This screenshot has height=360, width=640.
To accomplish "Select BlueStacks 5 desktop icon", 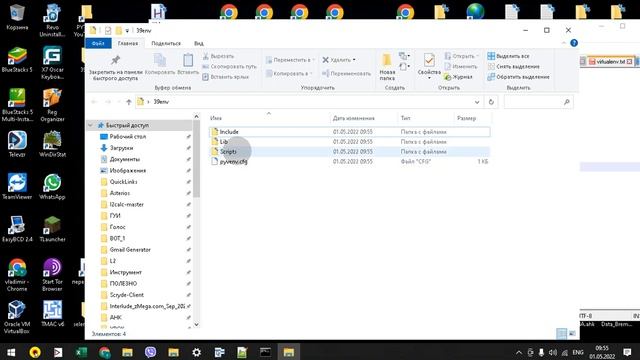I will (17, 60).
